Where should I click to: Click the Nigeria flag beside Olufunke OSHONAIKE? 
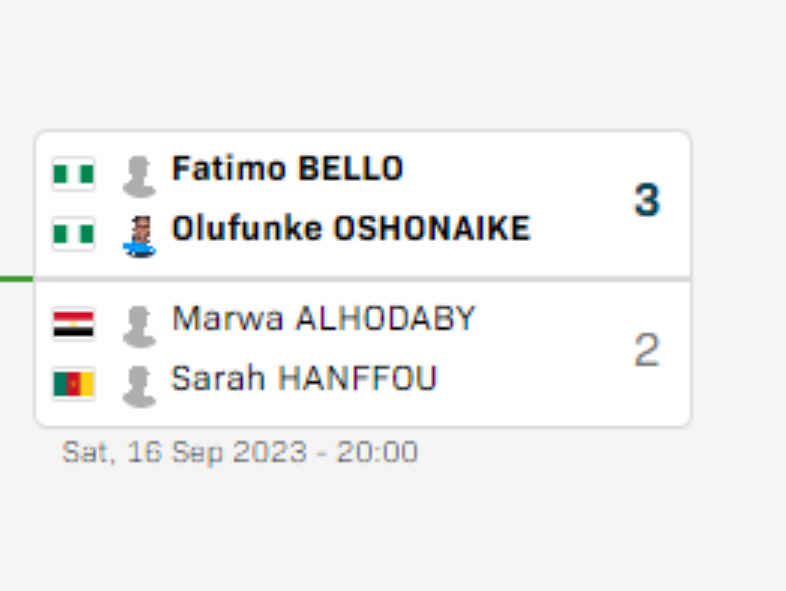click(x=74, y=234)
